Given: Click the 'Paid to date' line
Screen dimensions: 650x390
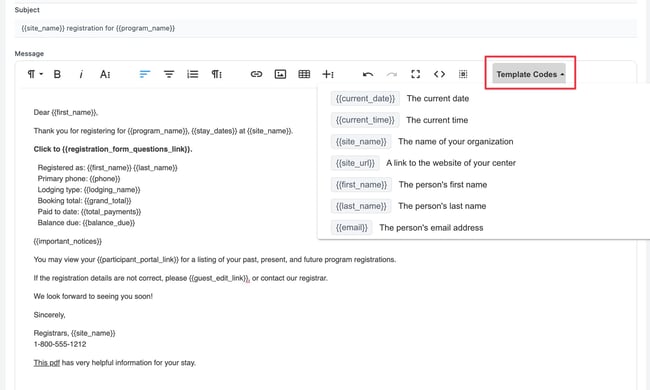Looking at the screenshot, I should click(89, 212).
